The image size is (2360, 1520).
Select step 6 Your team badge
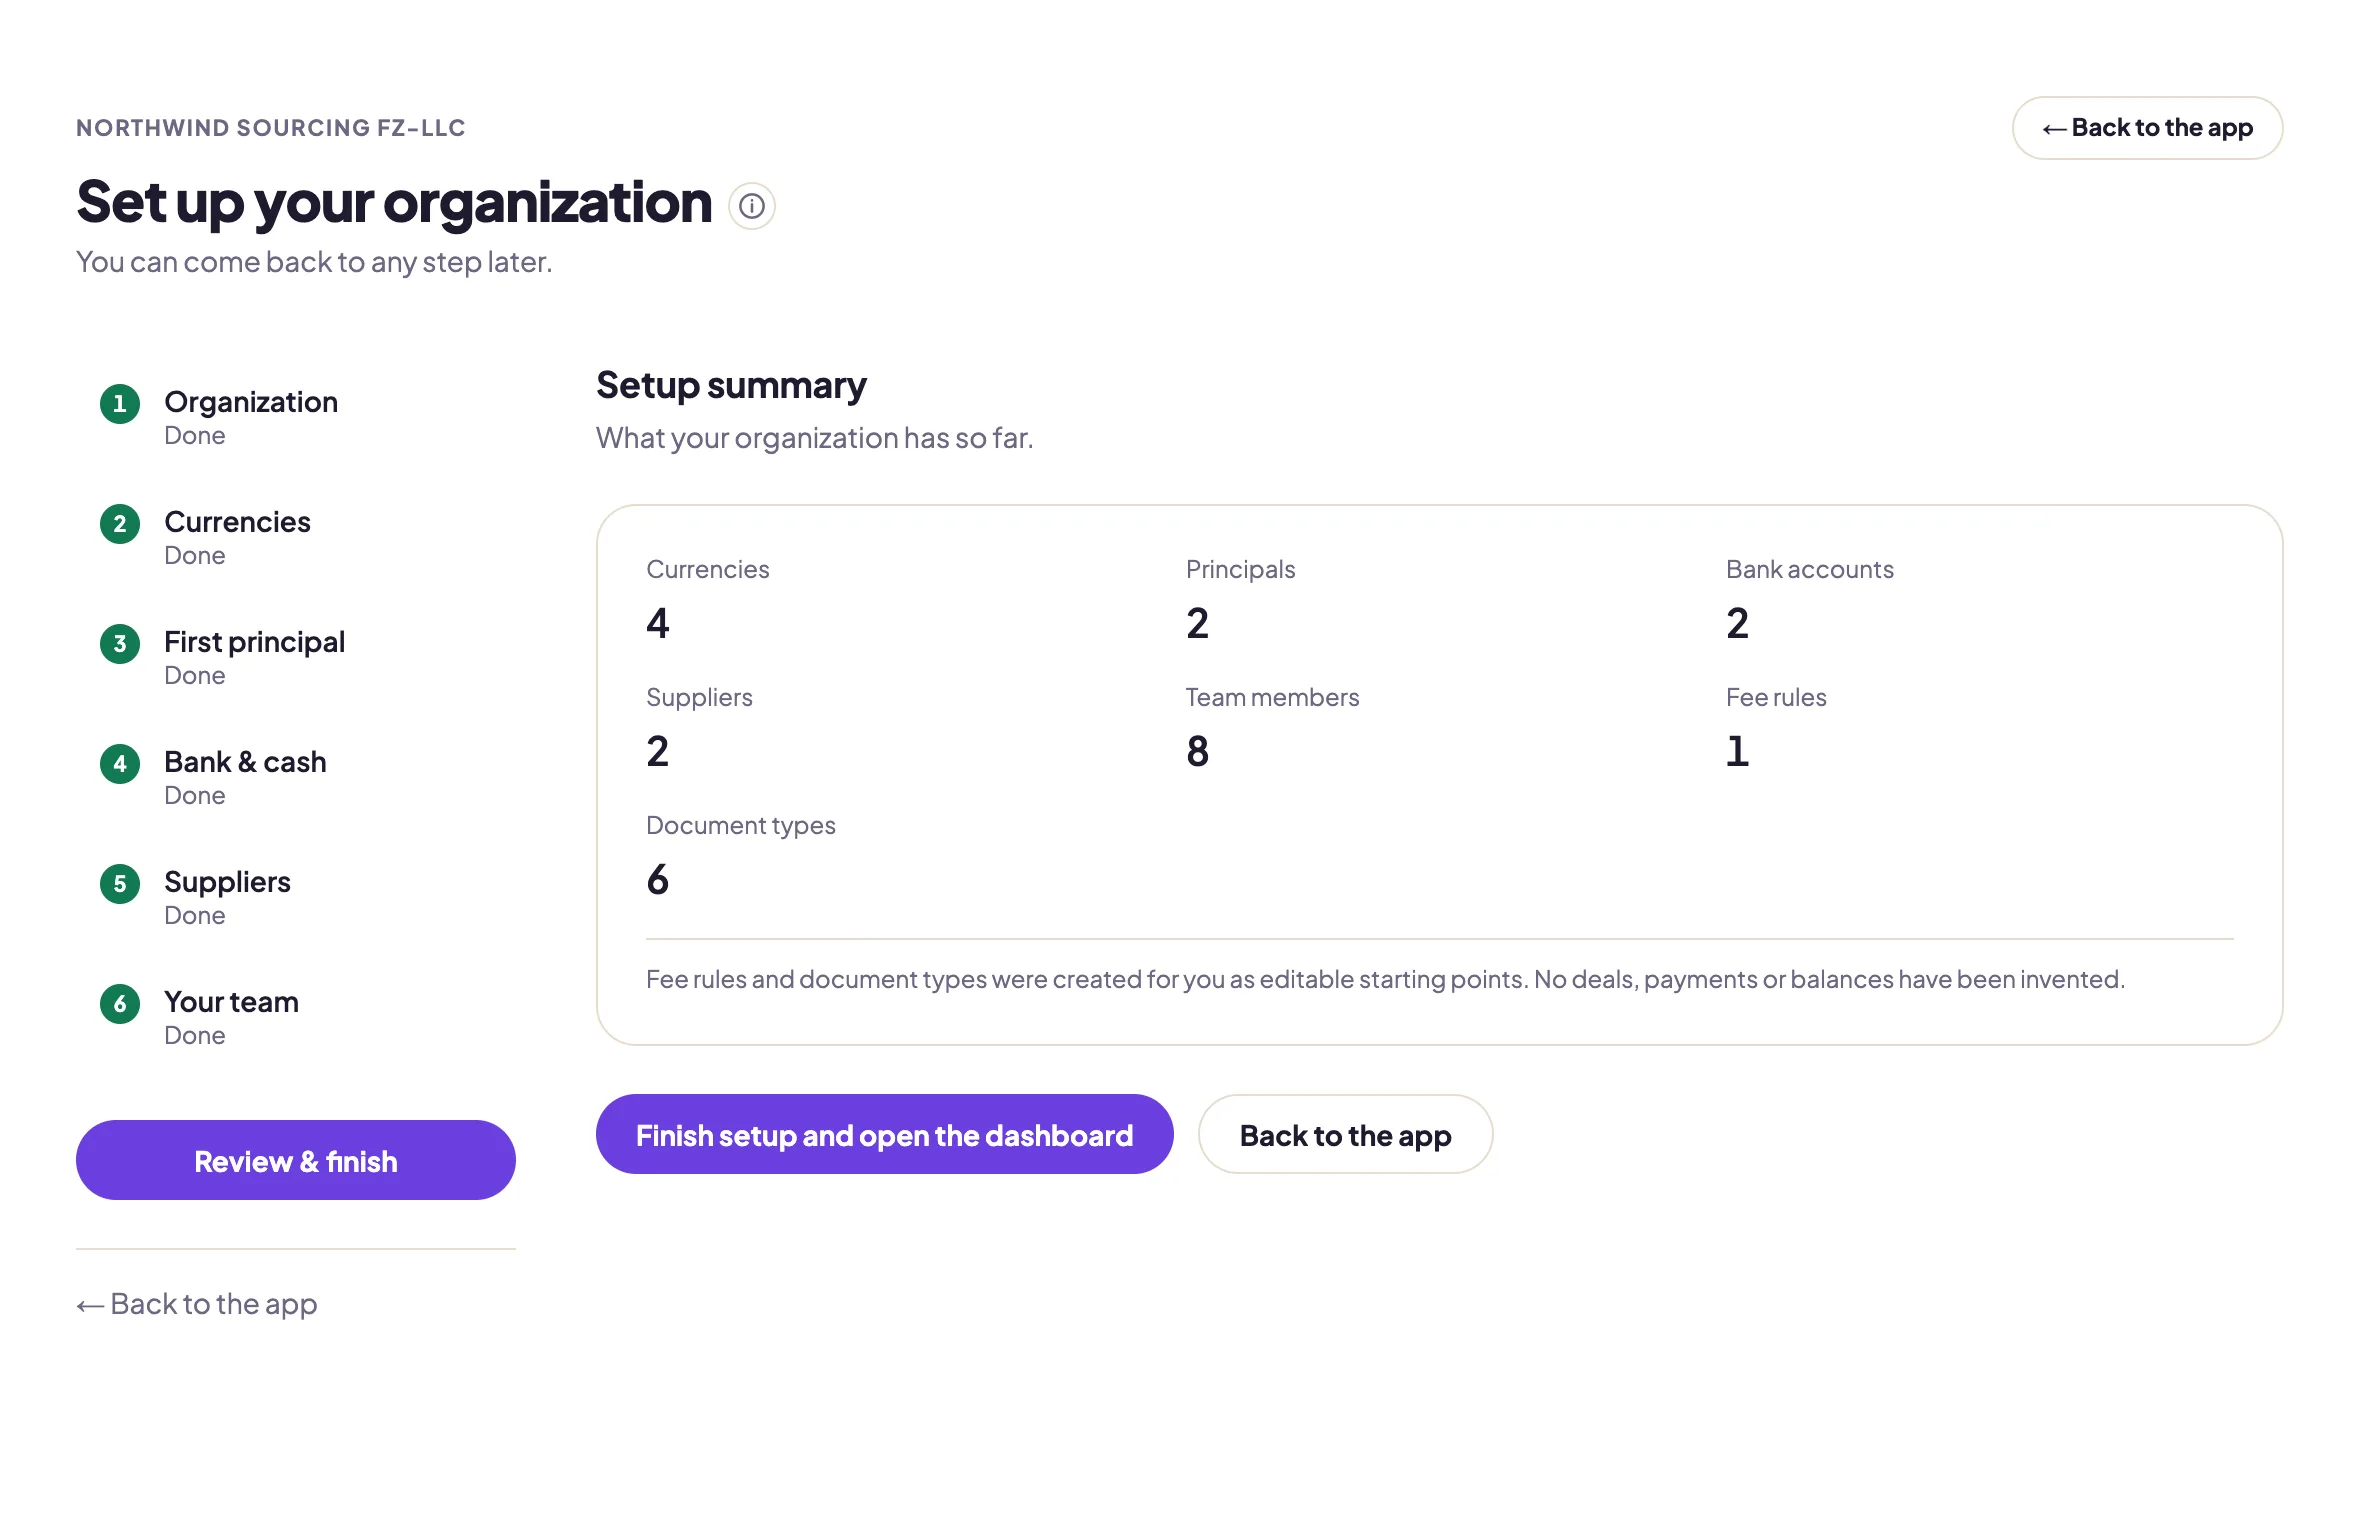click(x=120, y=1004)
